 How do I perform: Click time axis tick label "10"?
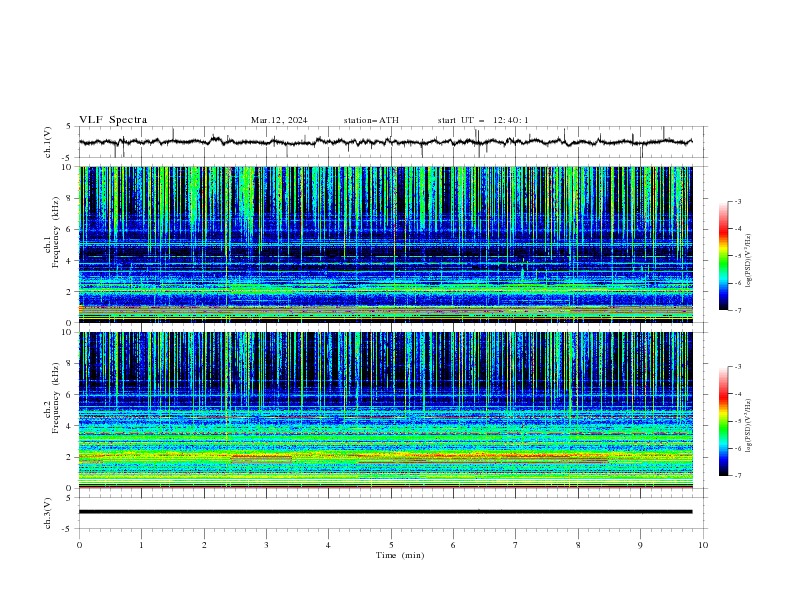click(x=703, y=545)
